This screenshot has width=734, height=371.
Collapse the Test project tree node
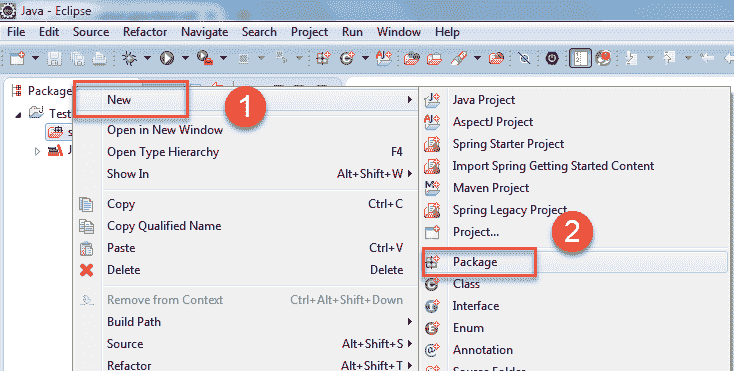click(x=18, y=114)
